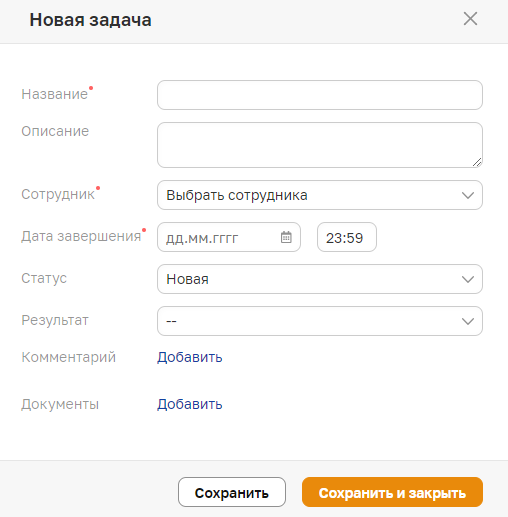The width and height of the screenshot is (508, 517).
Task: Click the Статус dropdown chevron arrow
Action: (468, 279)
